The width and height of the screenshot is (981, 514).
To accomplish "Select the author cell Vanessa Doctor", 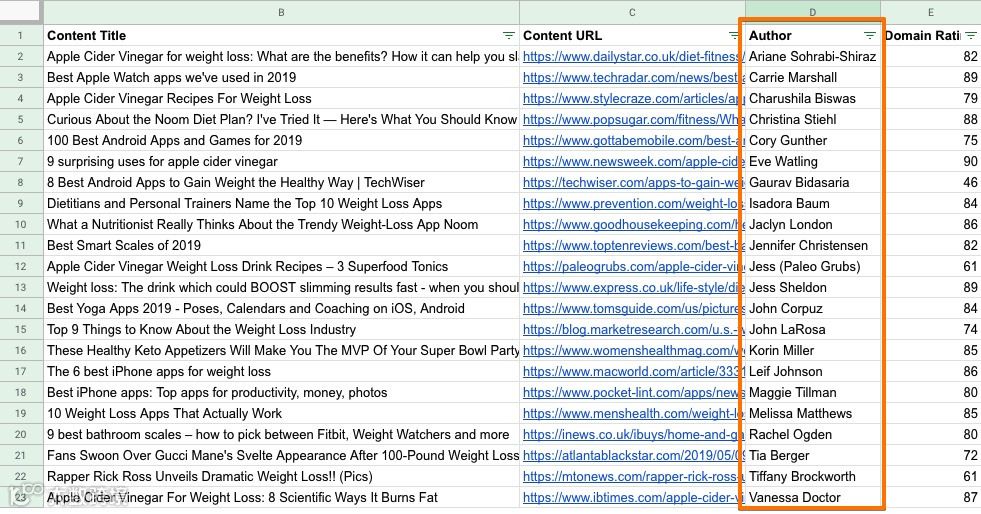I will (813, 498).
